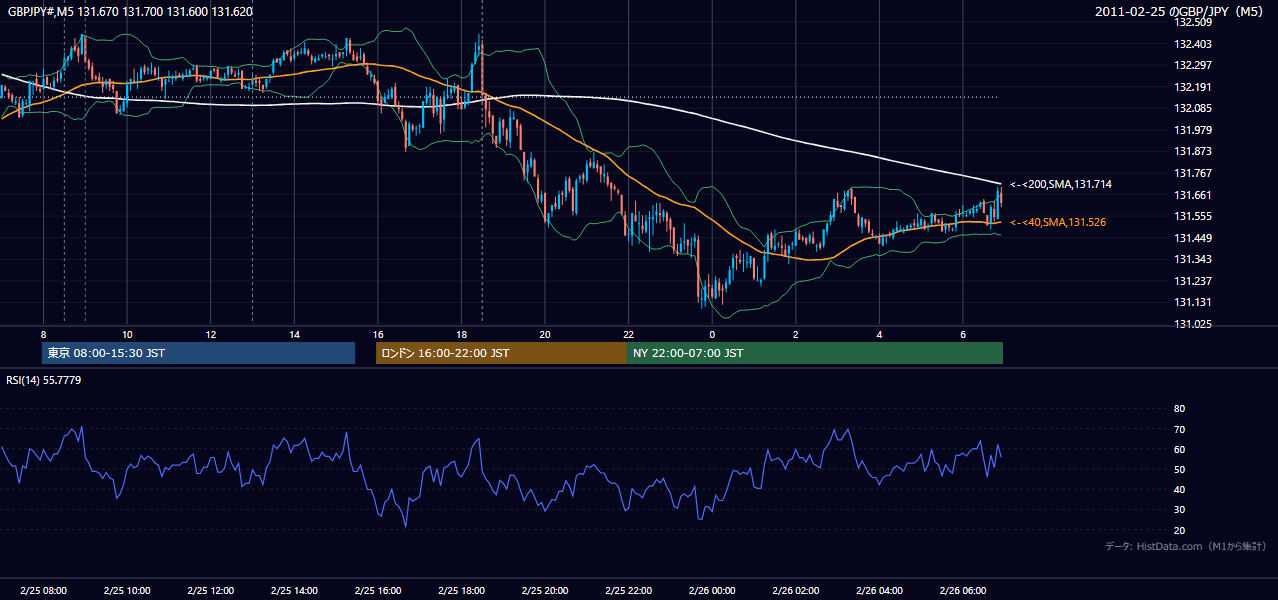Click hour tick 18 under price chart
The height and width of the screenshot is (600, 1278).
tap(461, 334)
